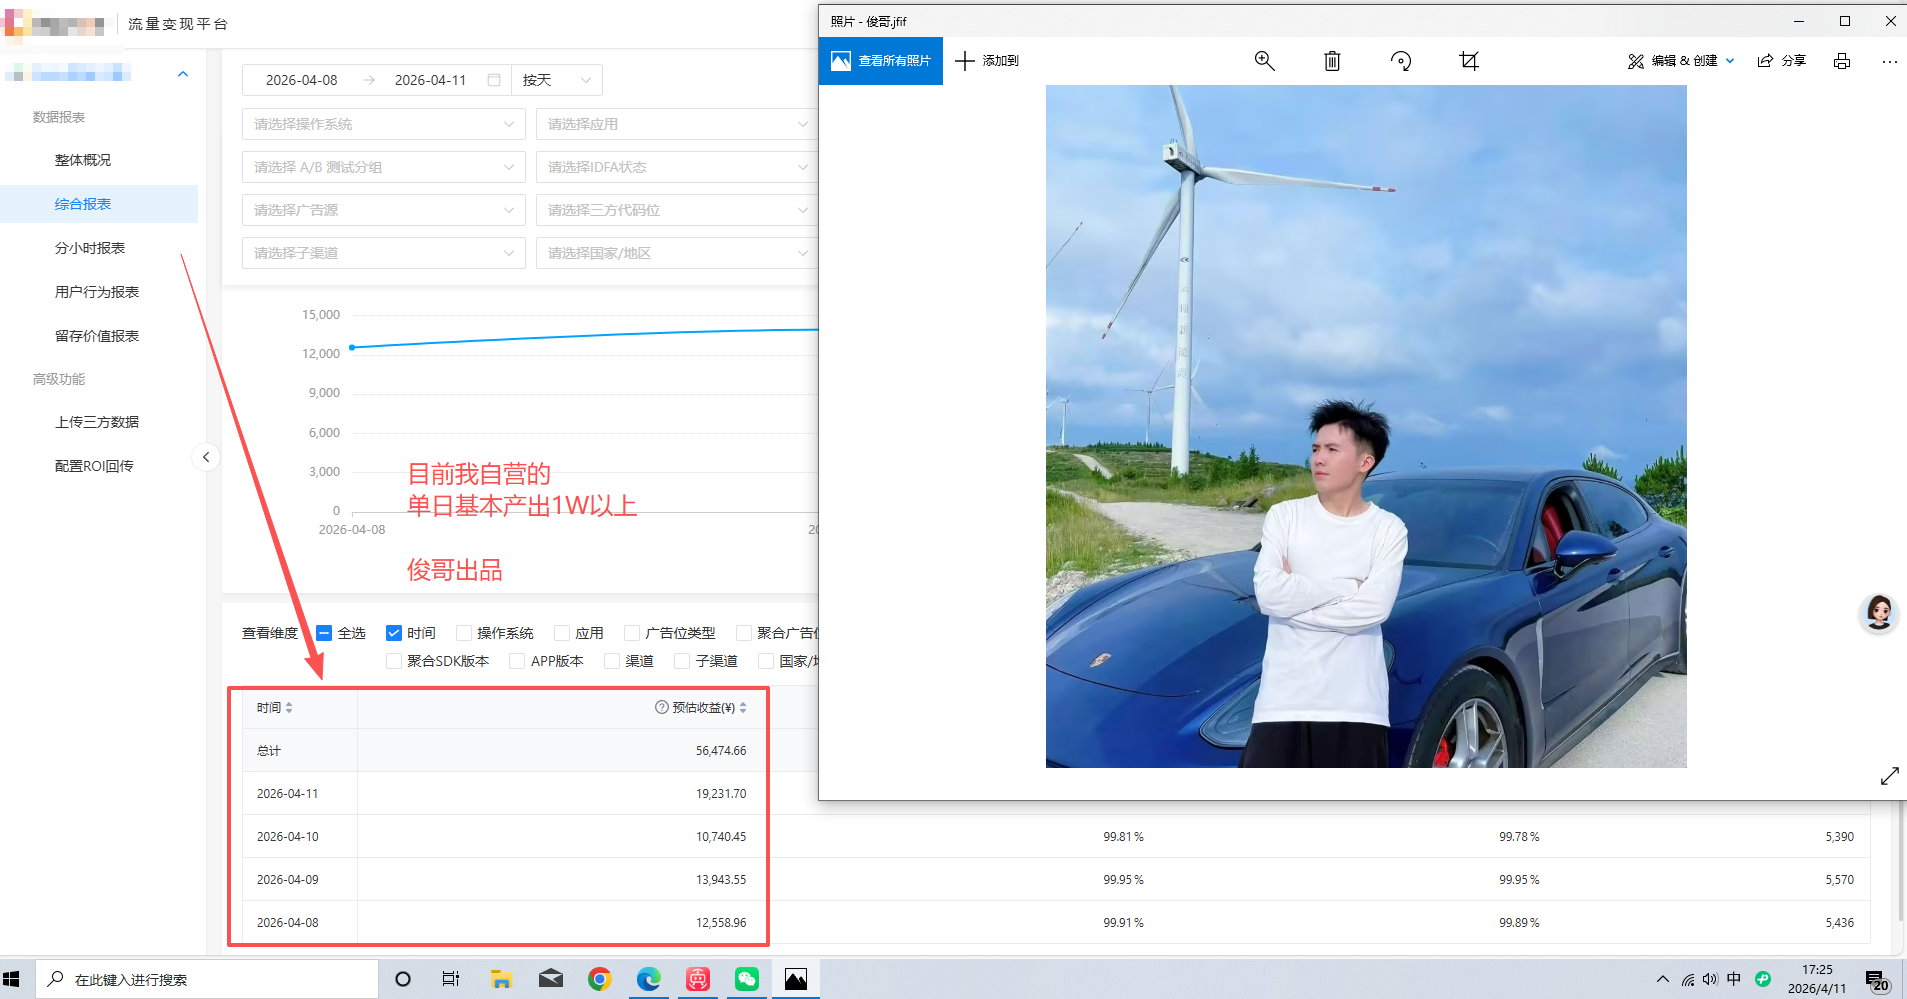This screenshot has height=999, width=1907.
Task: Print the current photo
Action: pos(1840,61)
